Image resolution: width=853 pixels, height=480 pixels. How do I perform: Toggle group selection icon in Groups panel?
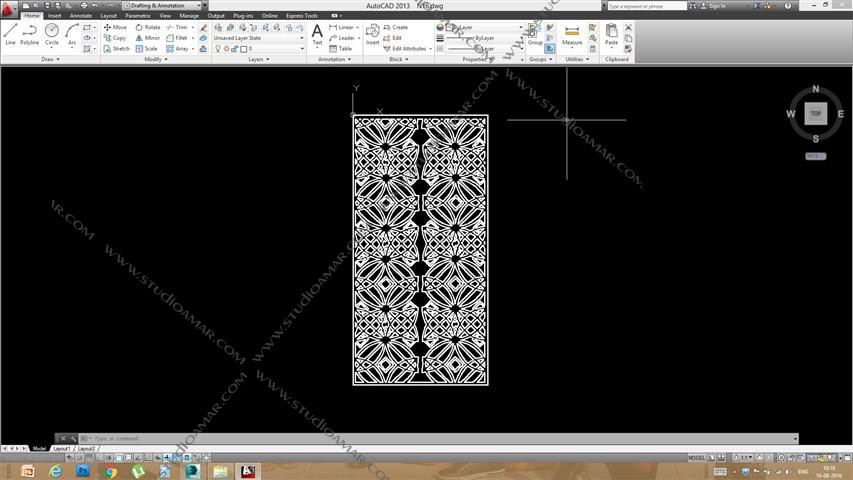click(x=549, y=48)
